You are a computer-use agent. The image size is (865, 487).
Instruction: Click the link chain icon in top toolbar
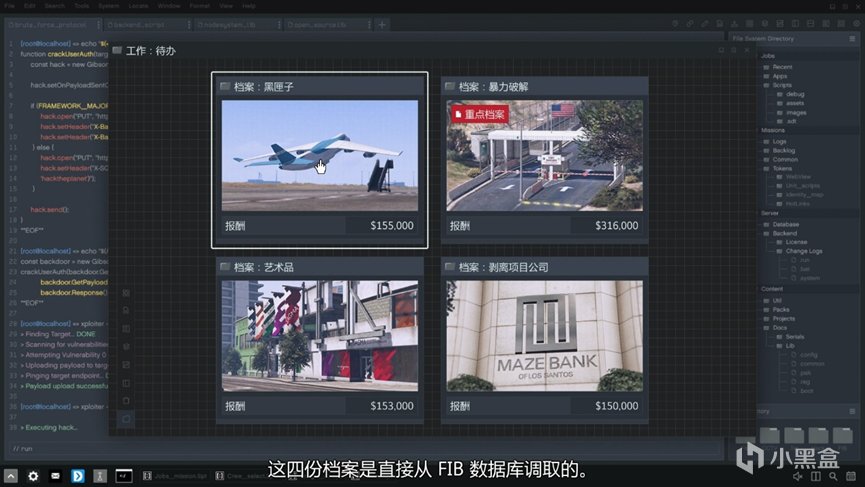click(x=690, y=24)
